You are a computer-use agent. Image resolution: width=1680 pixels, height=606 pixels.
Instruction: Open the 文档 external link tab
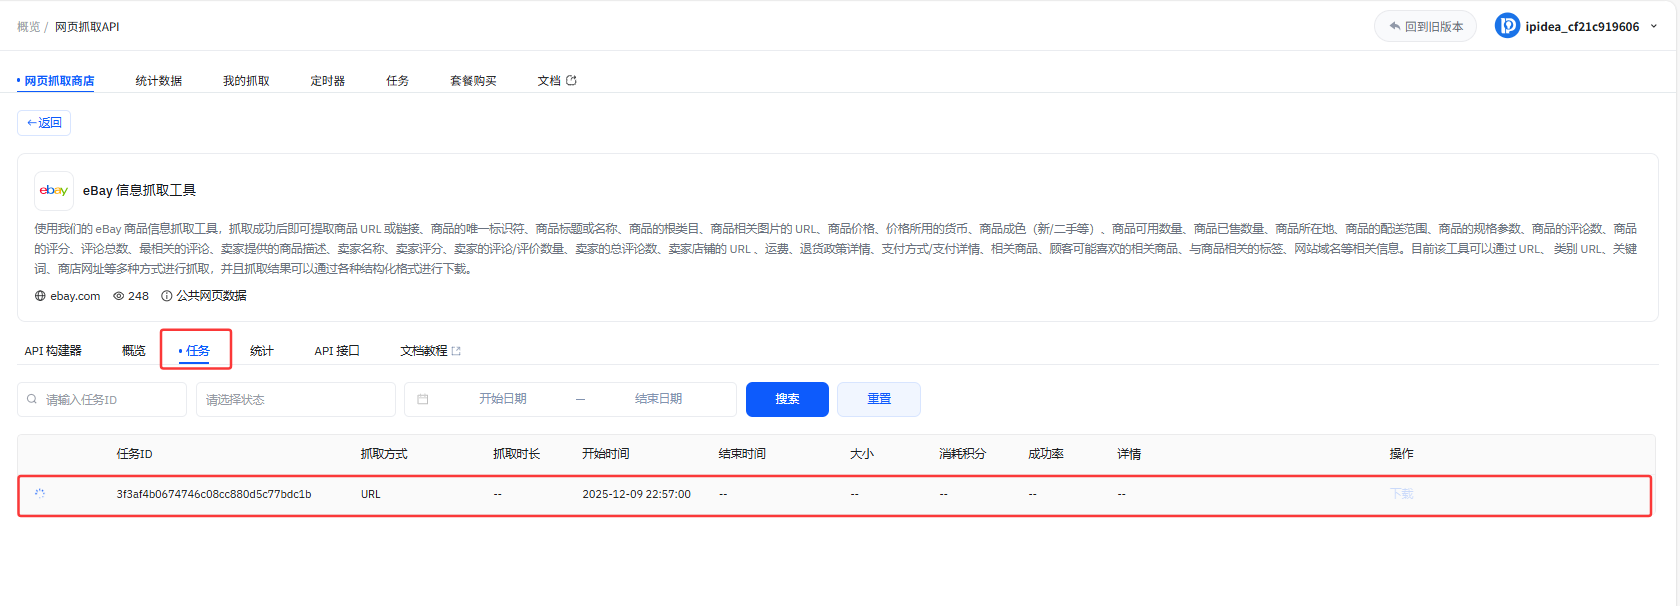(x=557, y=81)
